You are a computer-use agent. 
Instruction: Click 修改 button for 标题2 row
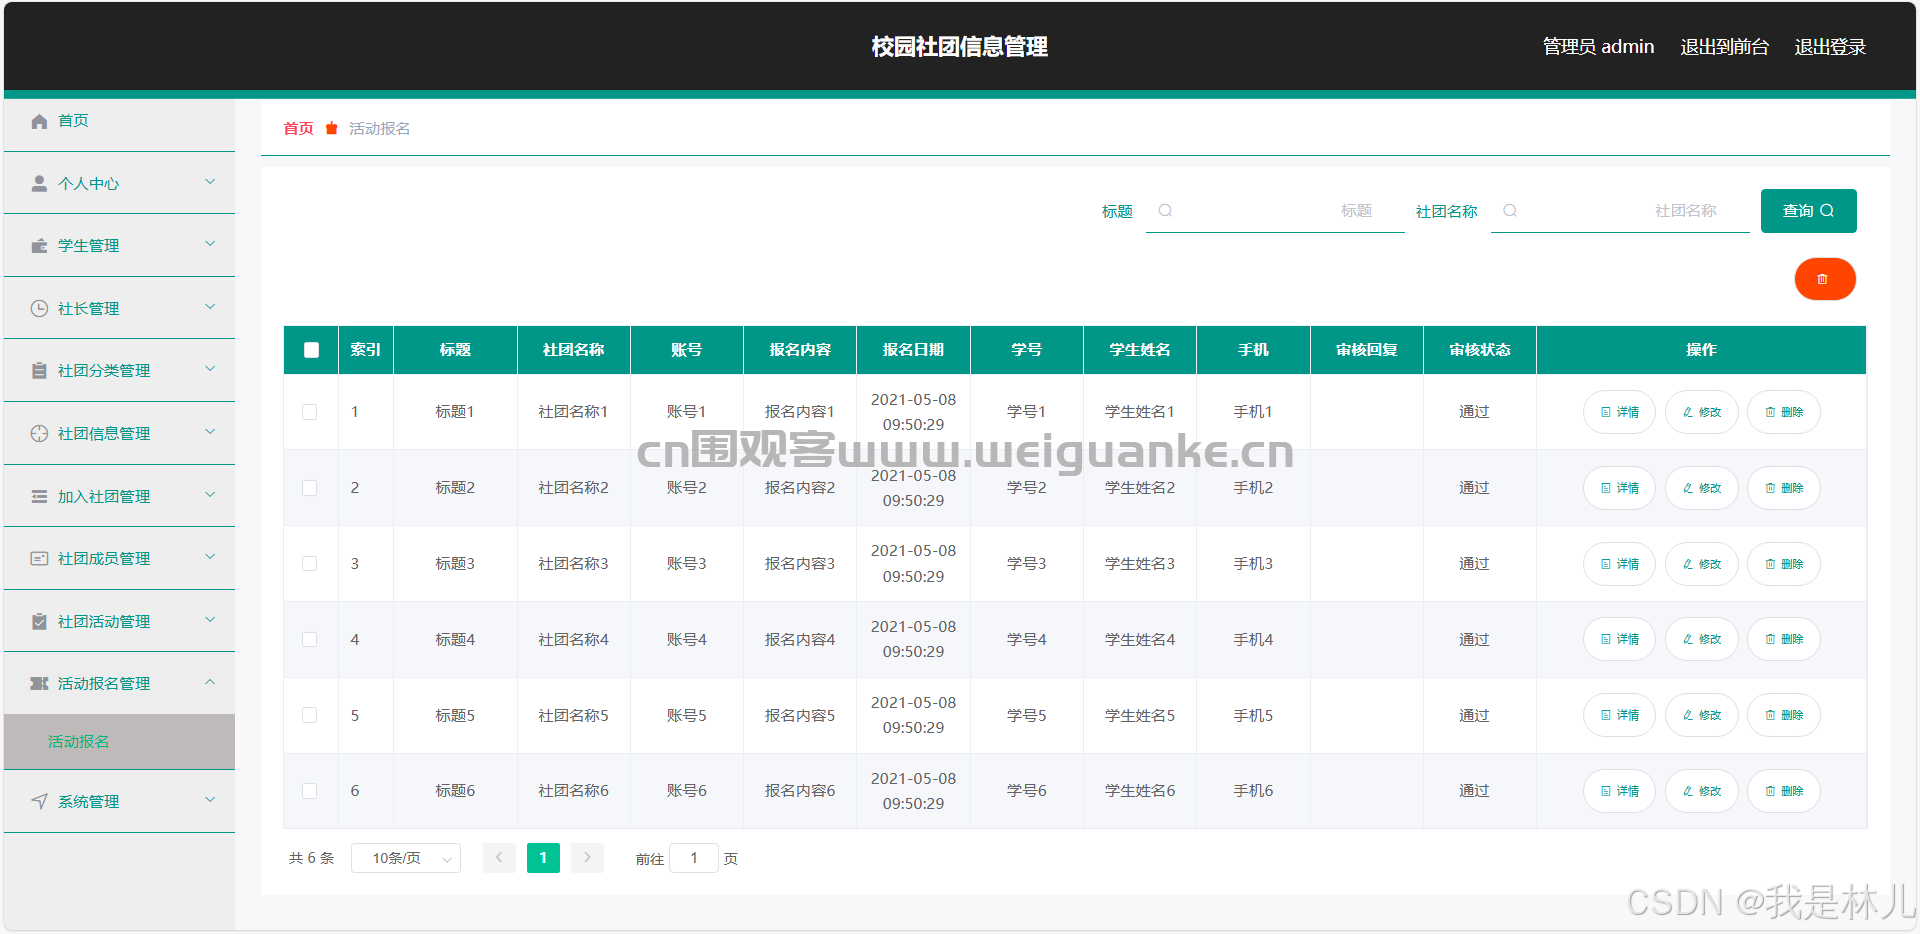coord(1701,488)
